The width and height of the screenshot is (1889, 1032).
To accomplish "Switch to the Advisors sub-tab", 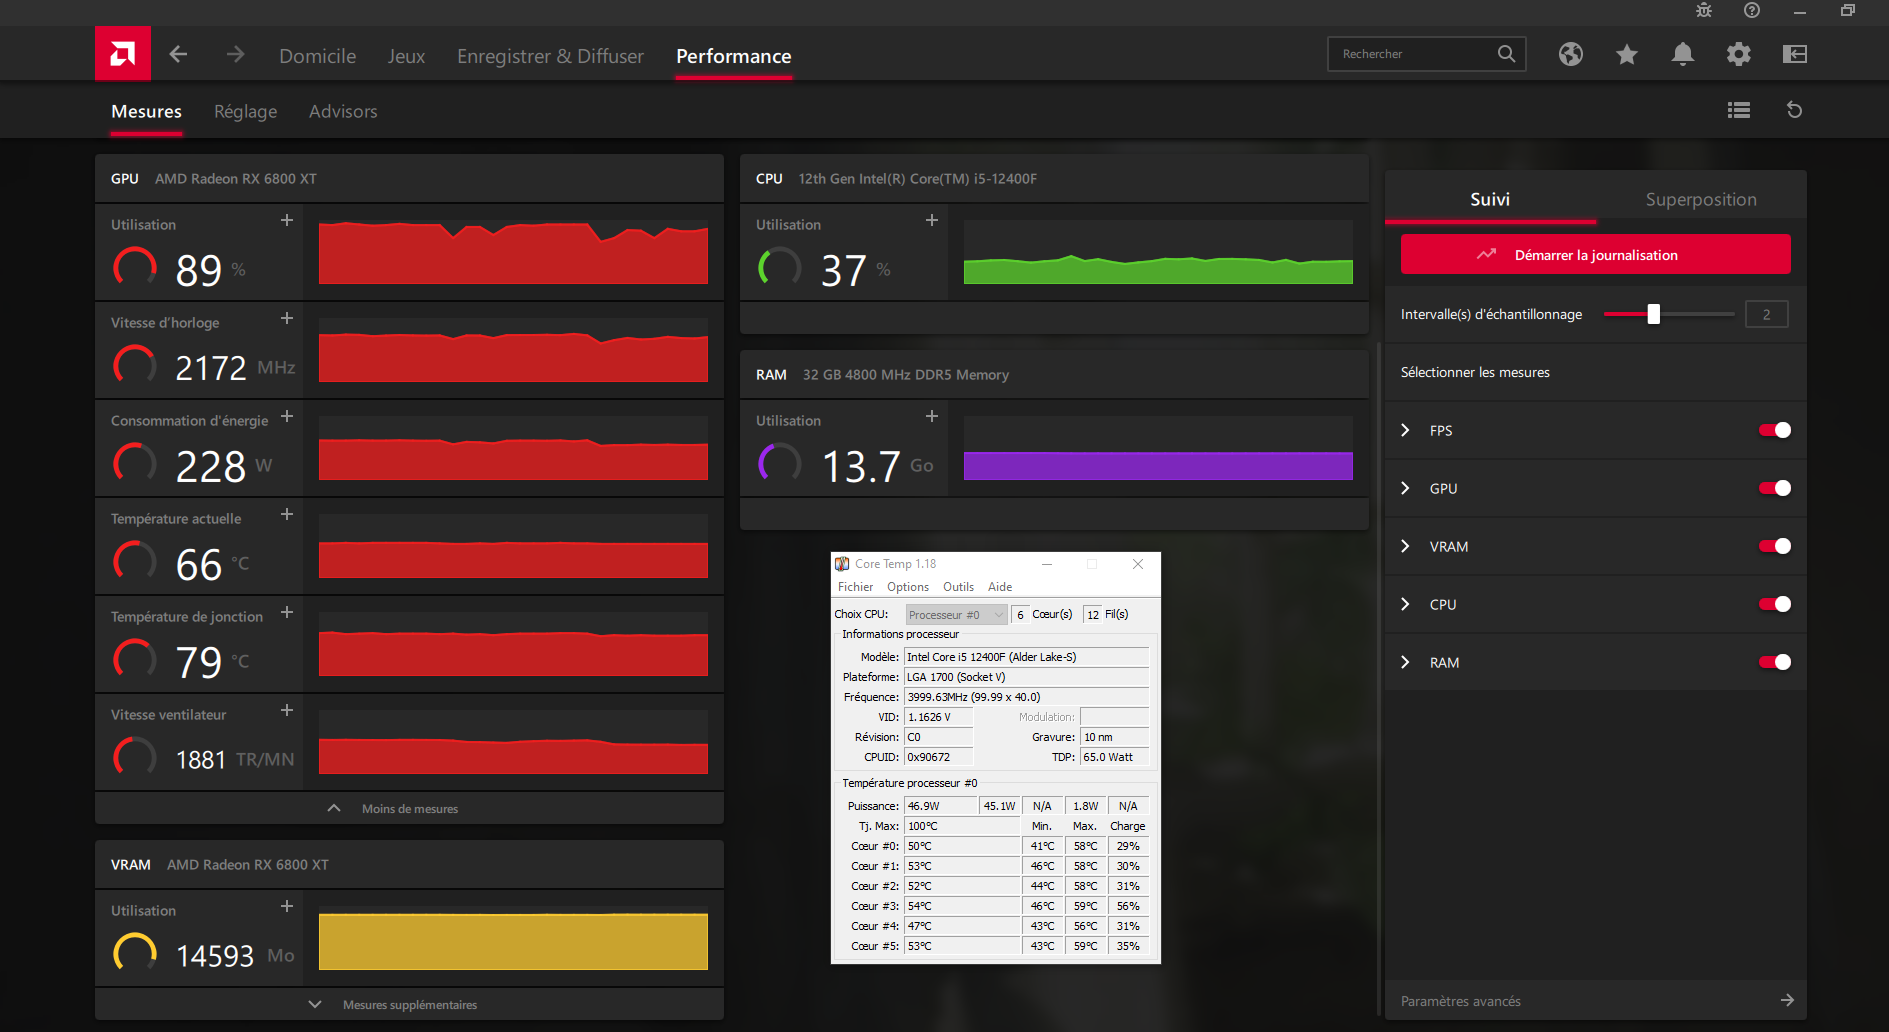I will click(343, 111).
